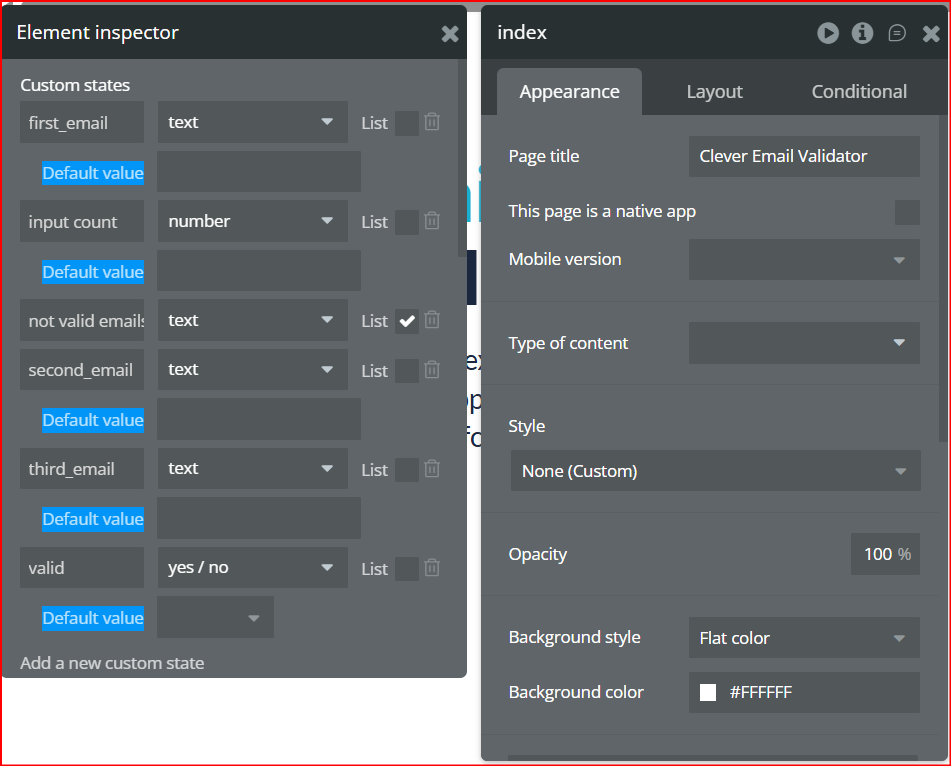Open the Style None (Custom) dropdown
Viewport: 951px width, 766px height.
pos(716,471)
